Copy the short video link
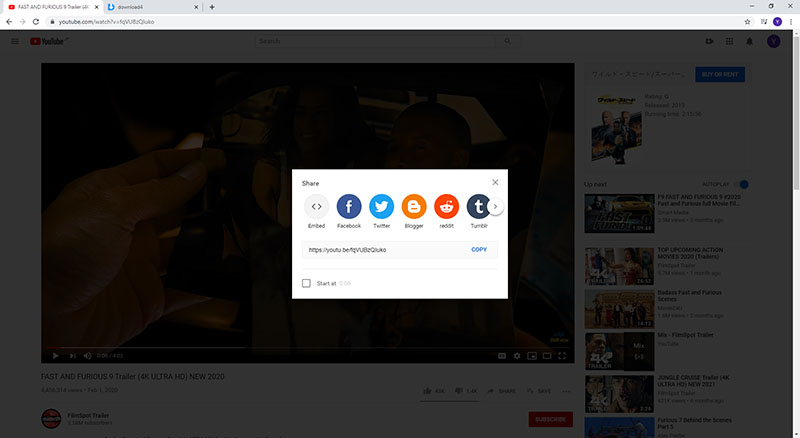 (x=479, y=250)
